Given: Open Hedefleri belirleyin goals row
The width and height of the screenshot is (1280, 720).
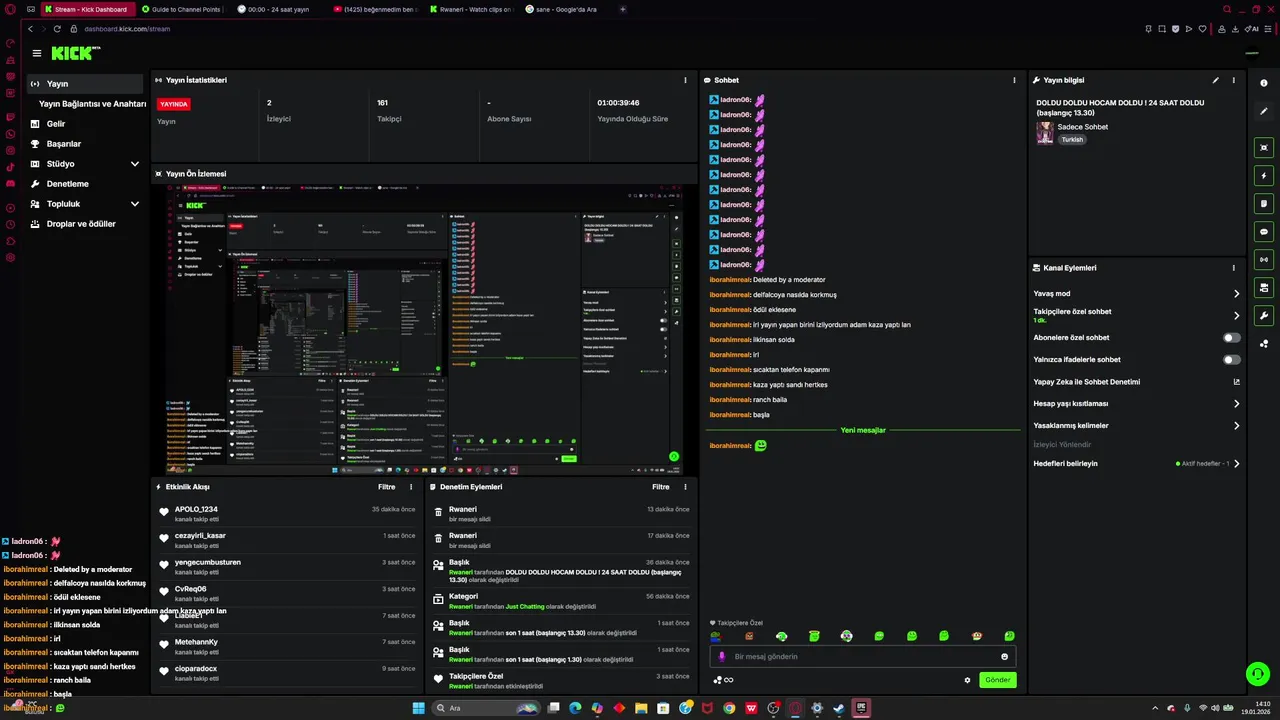Looking at the screenshot, I should pos(1137,464).
